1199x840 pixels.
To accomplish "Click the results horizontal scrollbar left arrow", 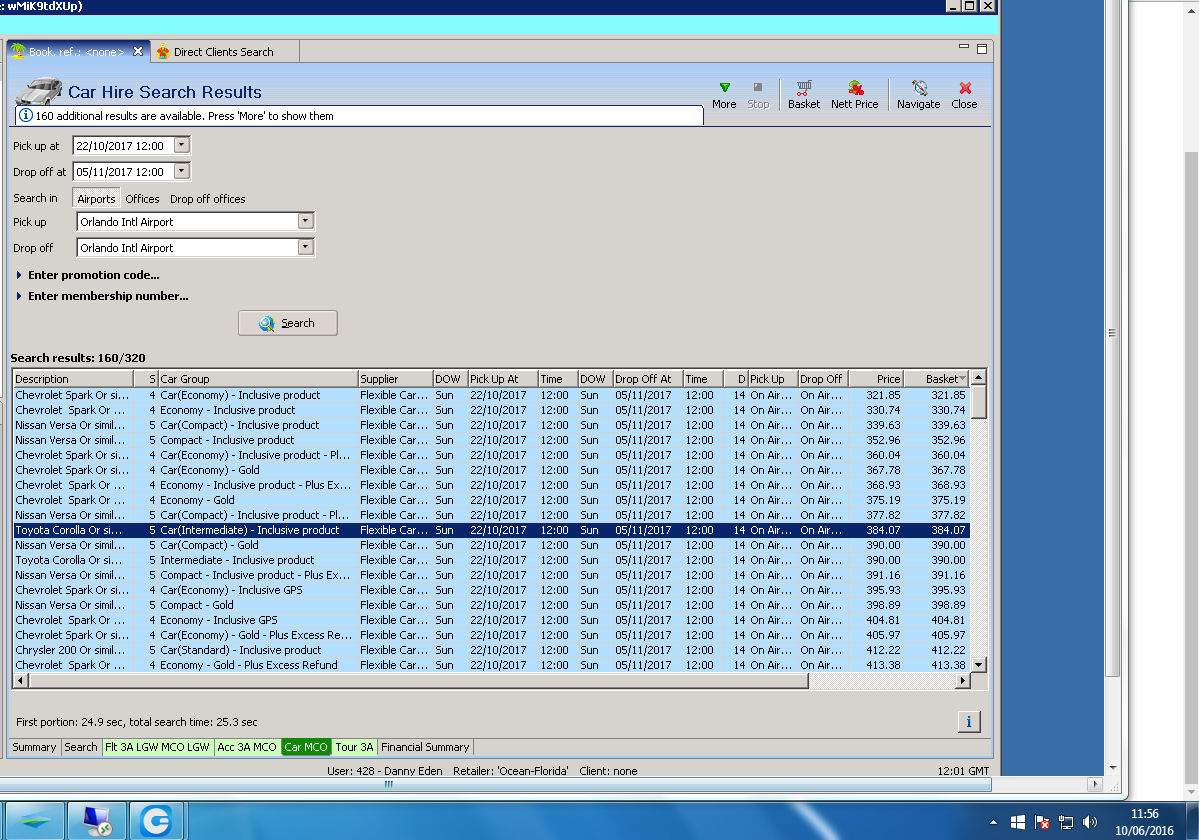I will coord(20,680).
